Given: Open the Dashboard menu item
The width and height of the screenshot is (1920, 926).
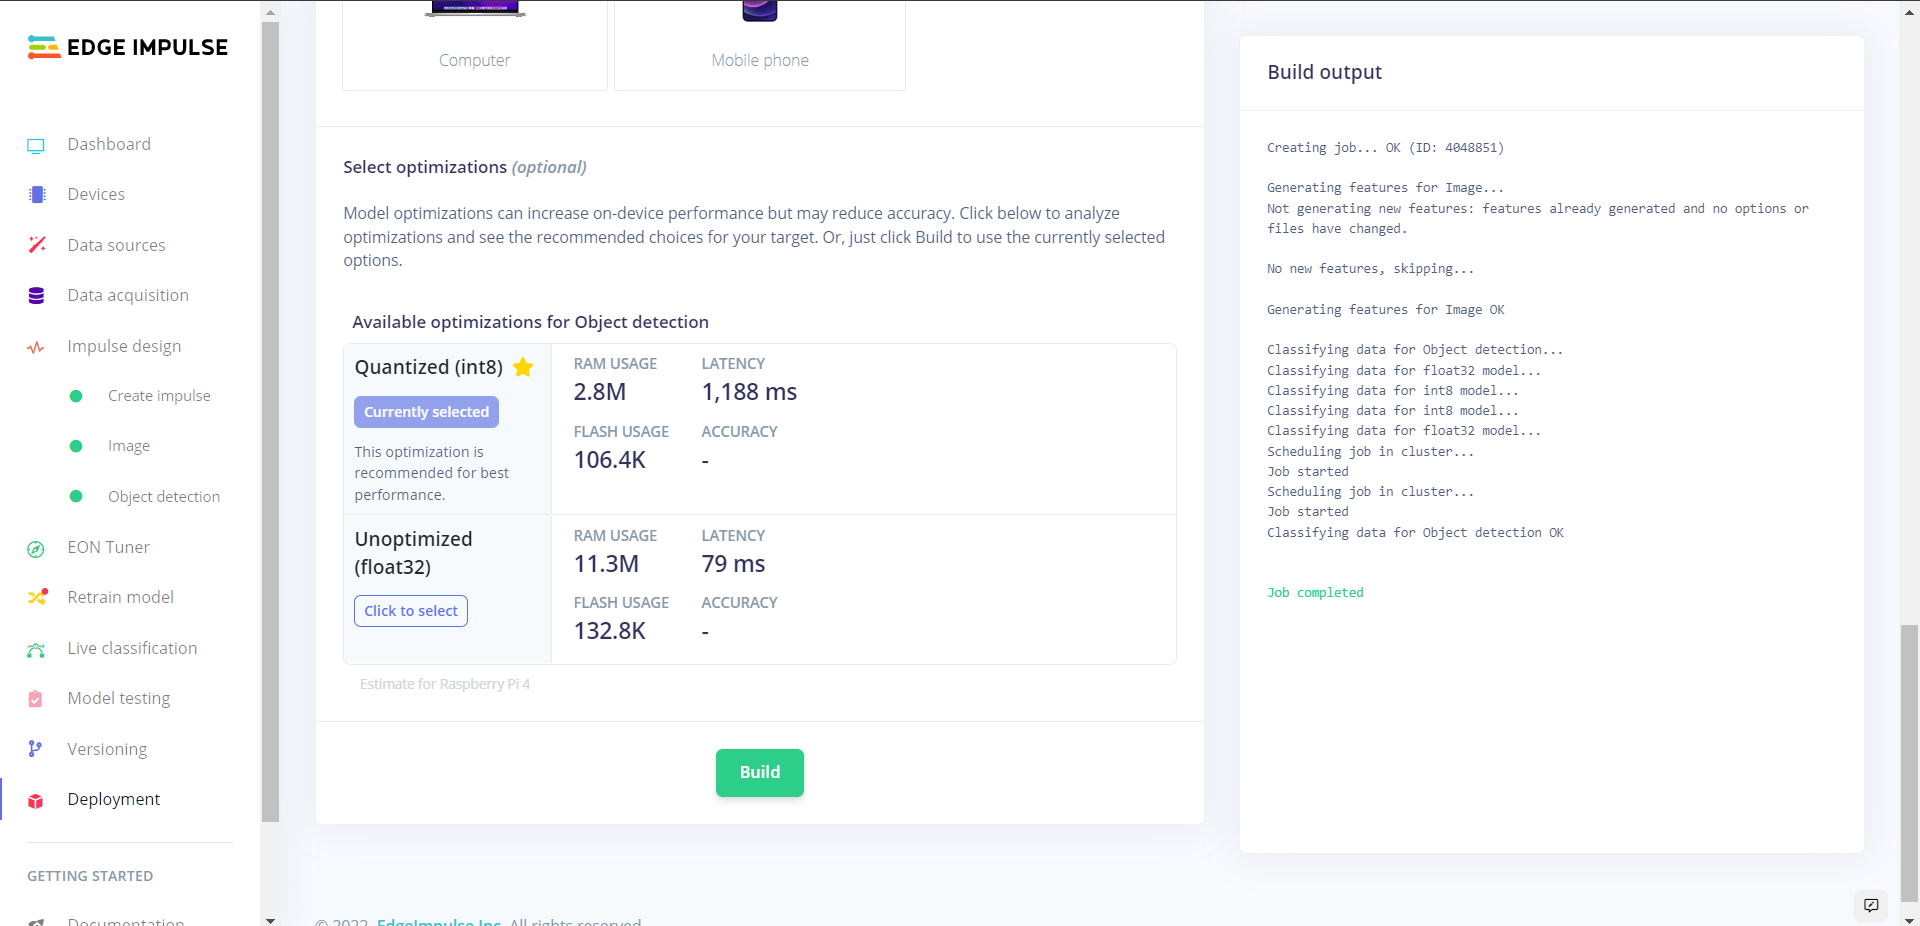Looking at the screenshot, I should tap(109, 144).
